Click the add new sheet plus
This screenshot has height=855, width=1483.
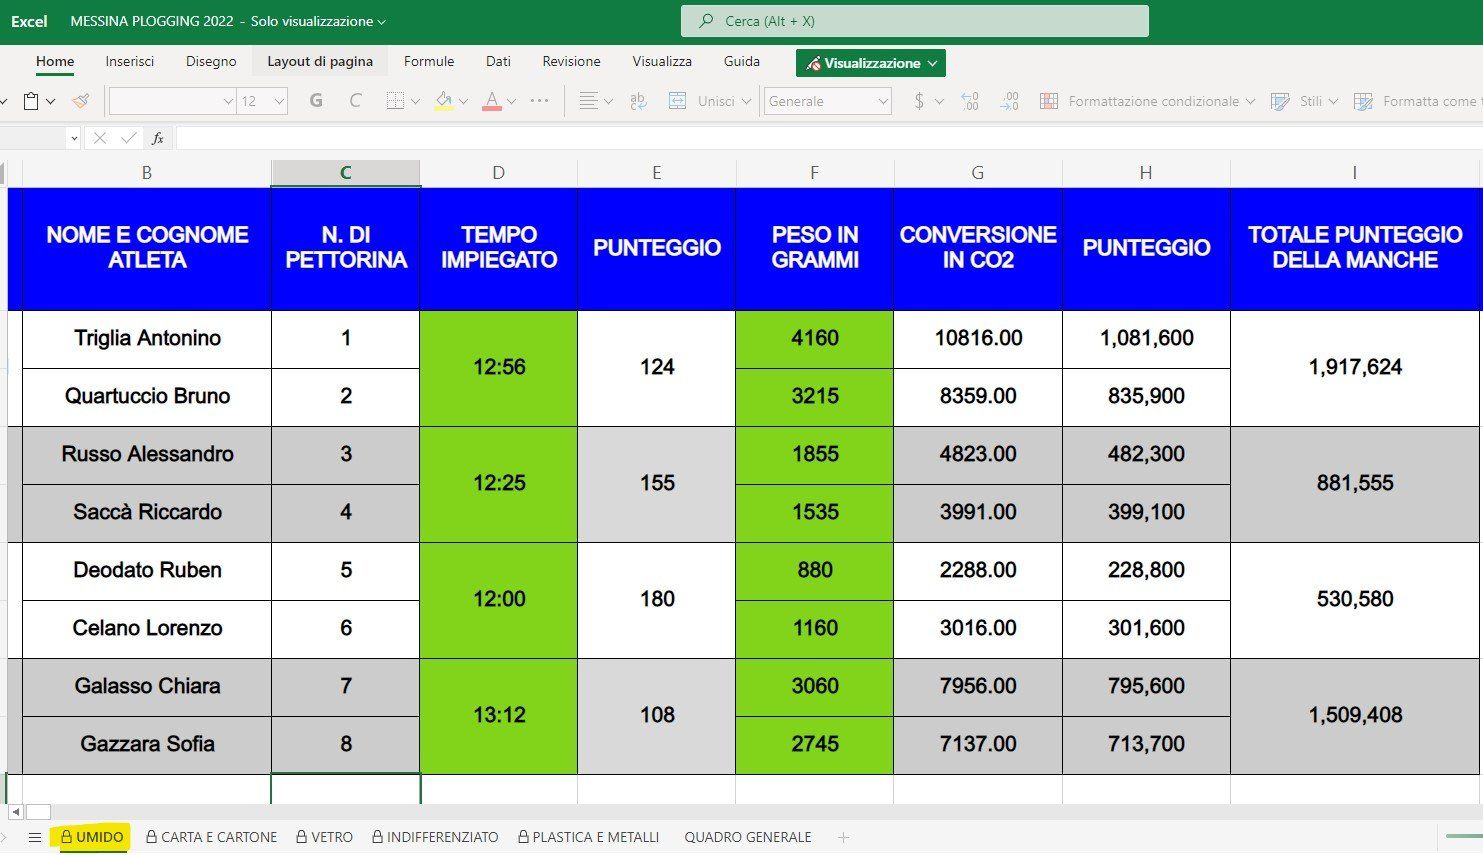click(x=843, y=837)
